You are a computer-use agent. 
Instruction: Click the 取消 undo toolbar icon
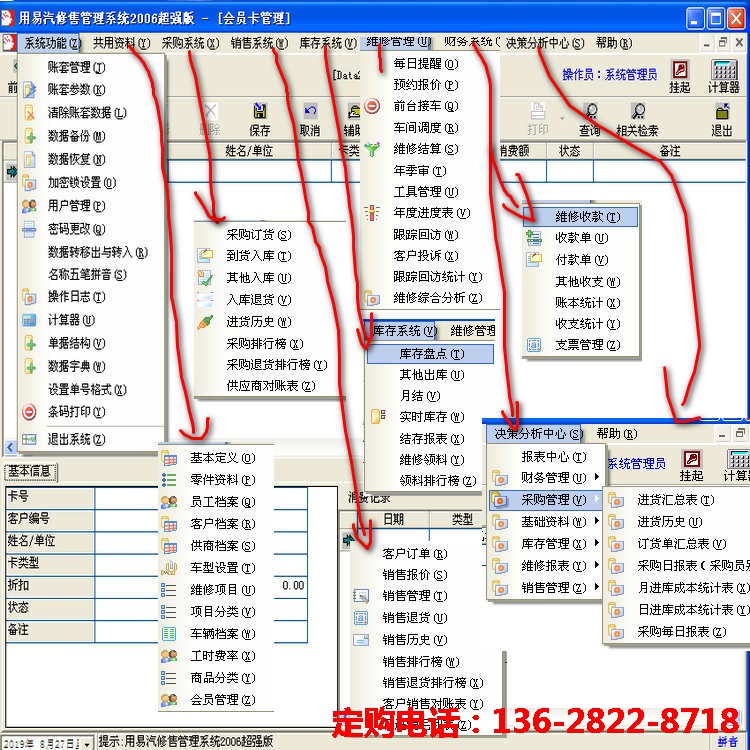(310, 119)
